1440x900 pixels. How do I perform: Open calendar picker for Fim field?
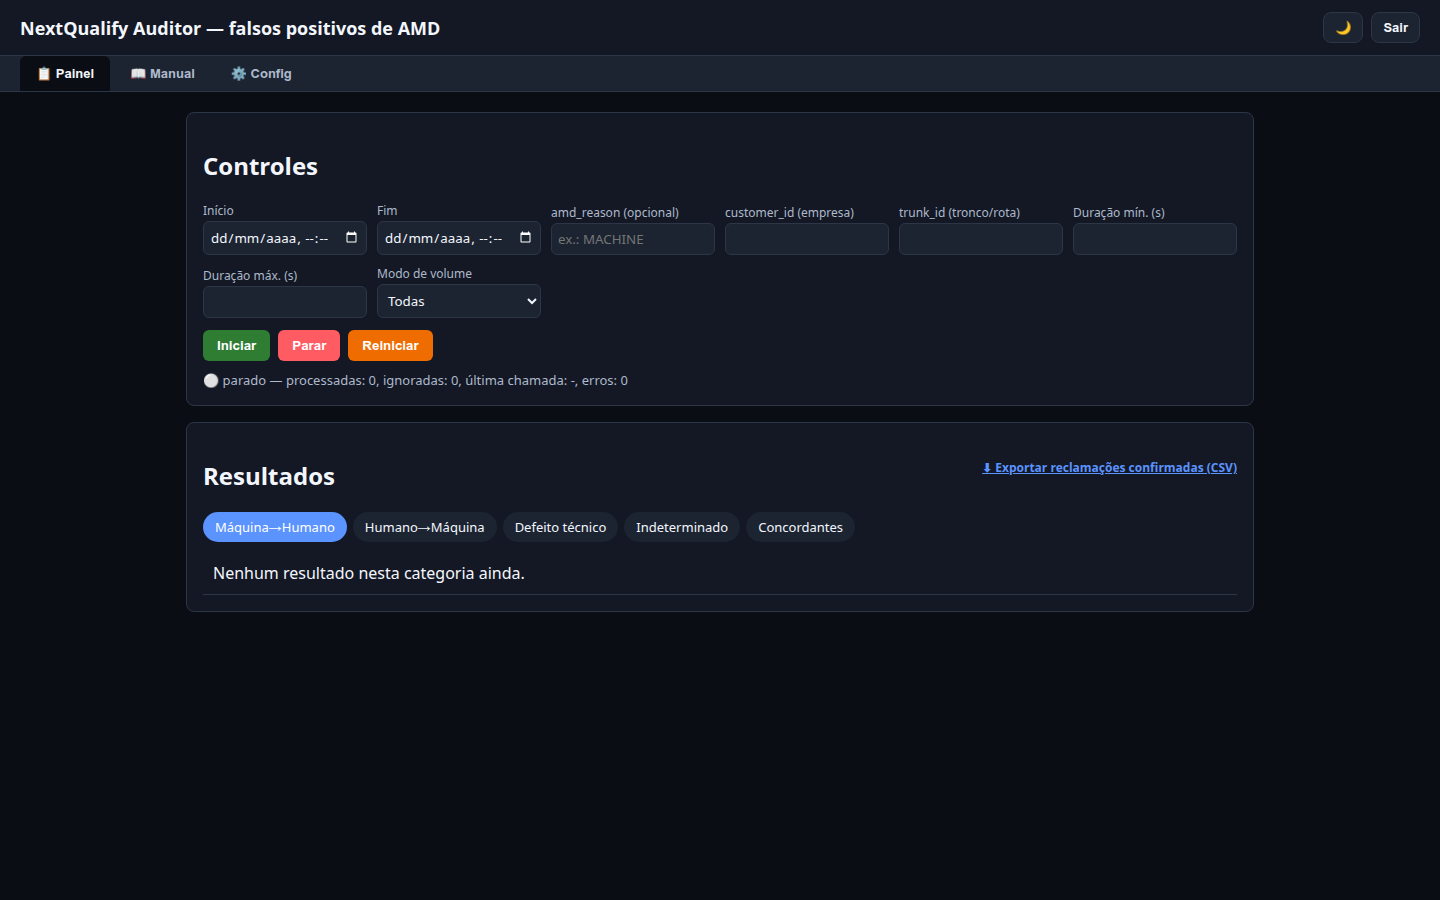(525, 238)
